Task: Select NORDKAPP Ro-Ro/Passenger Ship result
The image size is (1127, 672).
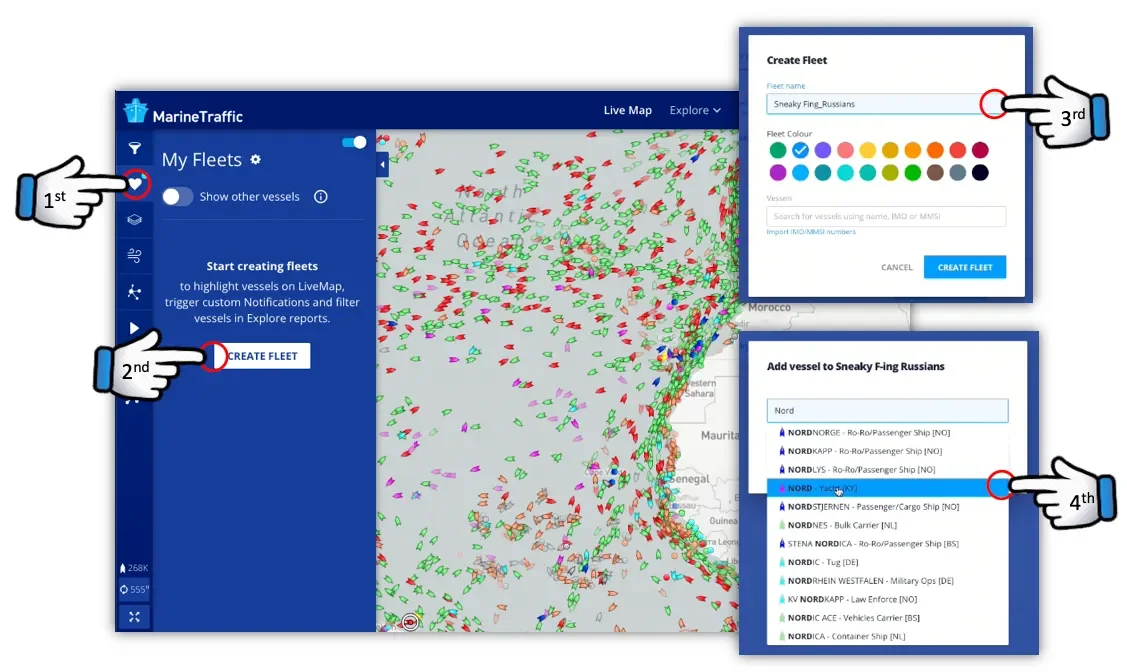Action: point(887,451)
